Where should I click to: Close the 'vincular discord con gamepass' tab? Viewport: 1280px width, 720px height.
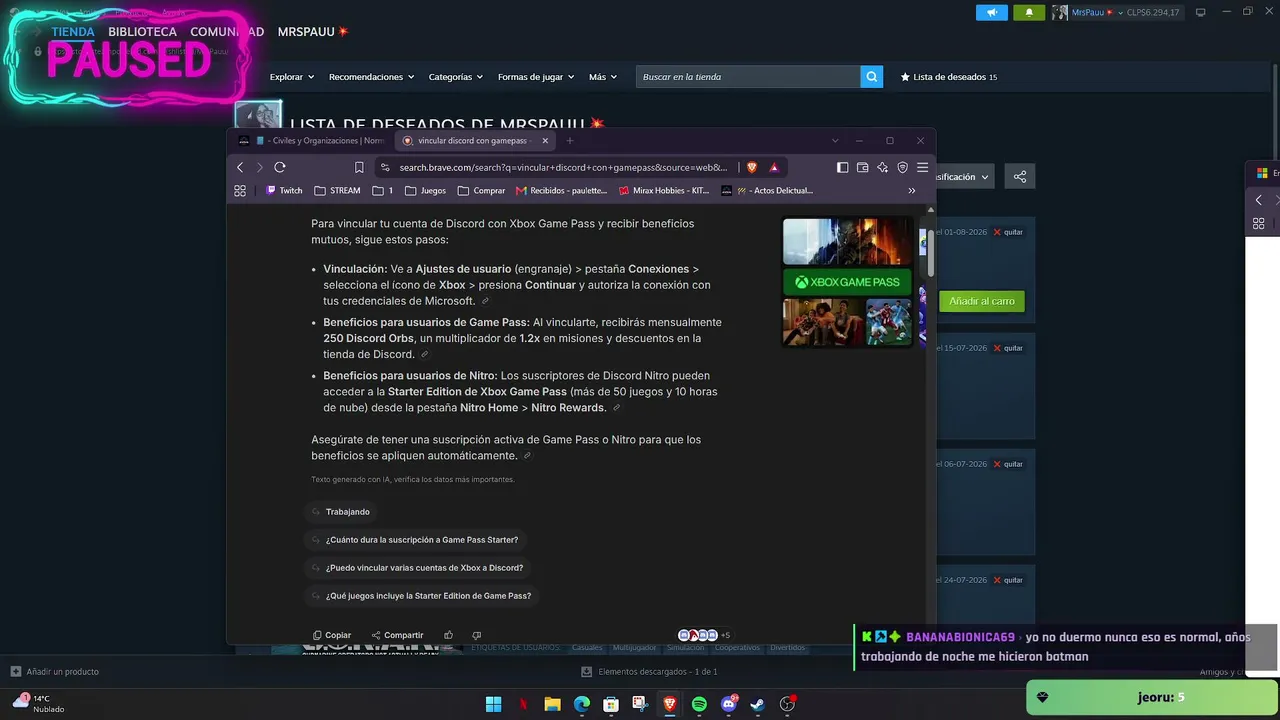click(545, 141)
